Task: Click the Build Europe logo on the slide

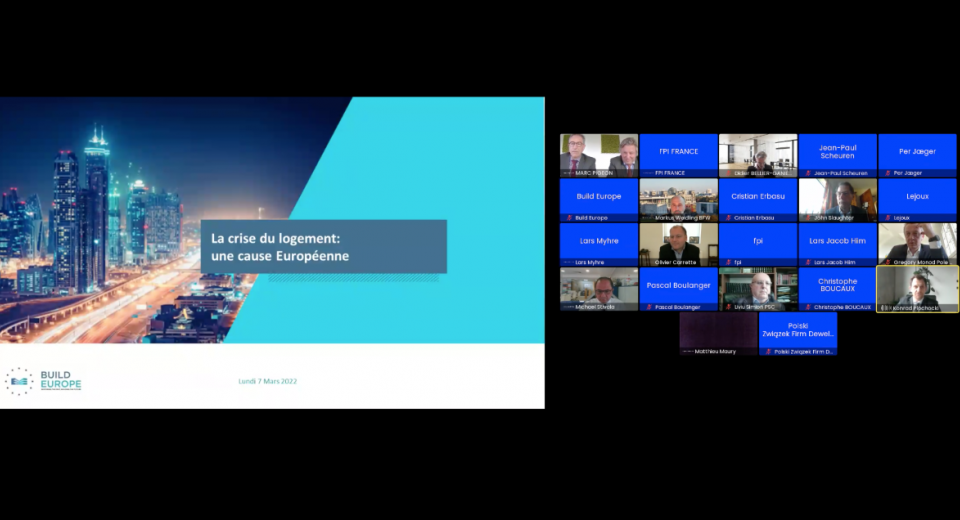Action: [43, 381]
